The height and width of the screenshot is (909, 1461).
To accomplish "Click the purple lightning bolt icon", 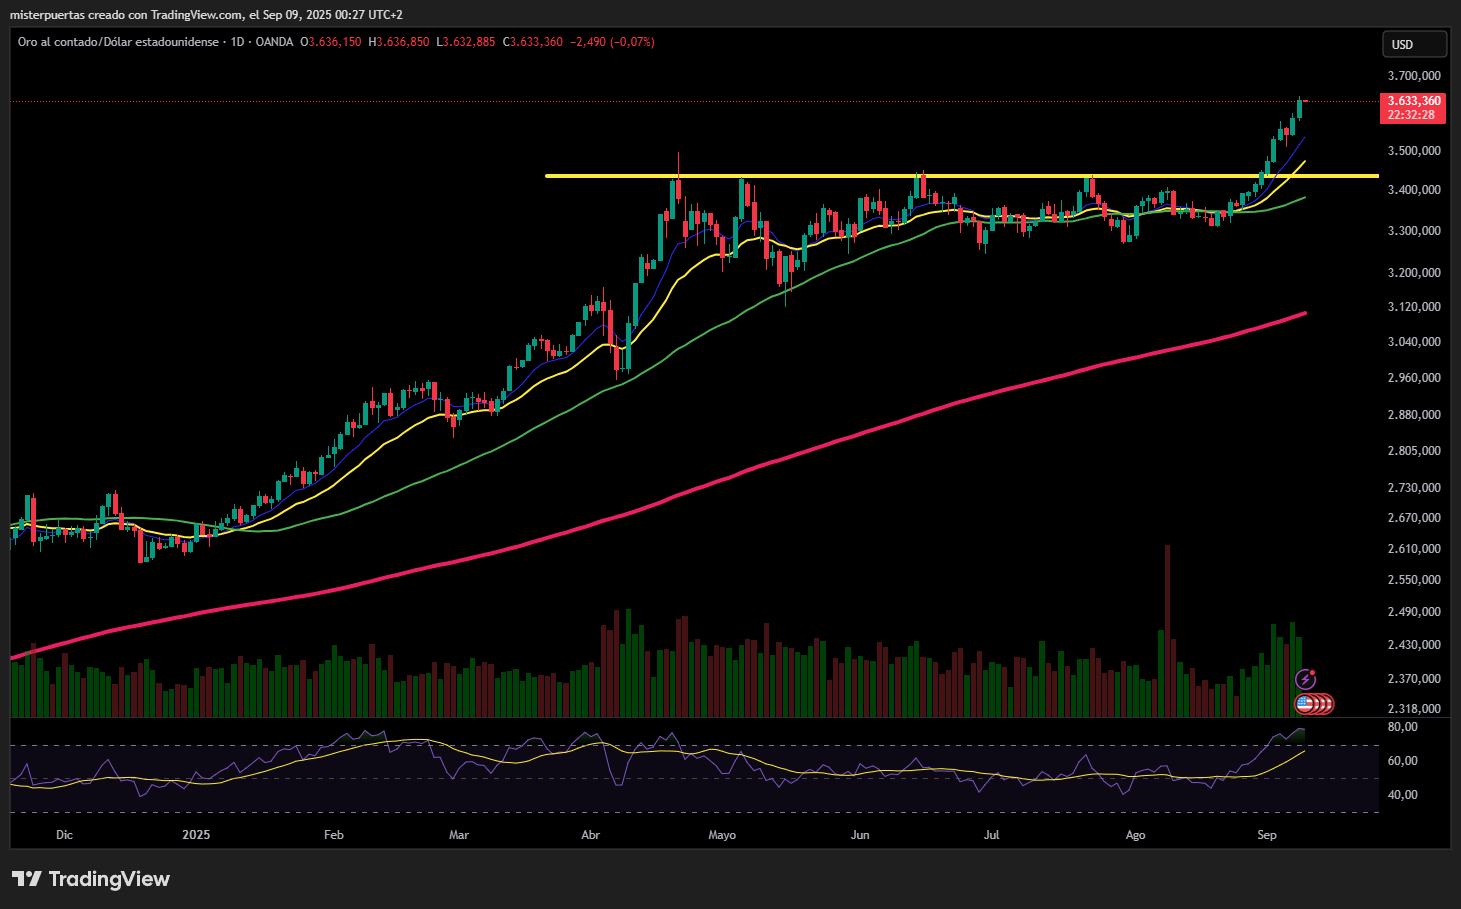I will tap(1306, 680).
